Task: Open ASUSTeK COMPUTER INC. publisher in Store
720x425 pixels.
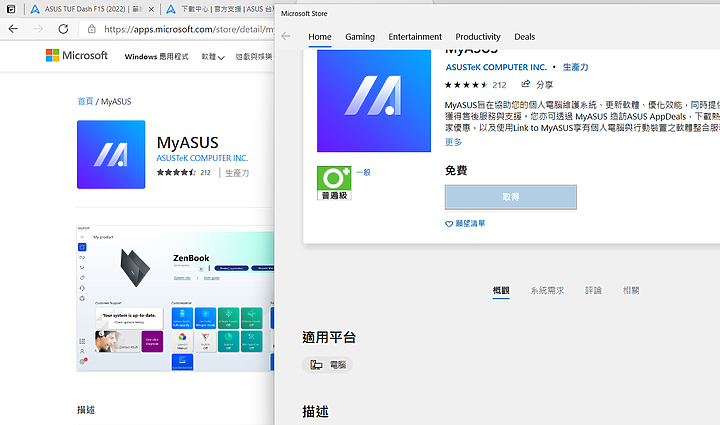Action: [x=496, y=67]
